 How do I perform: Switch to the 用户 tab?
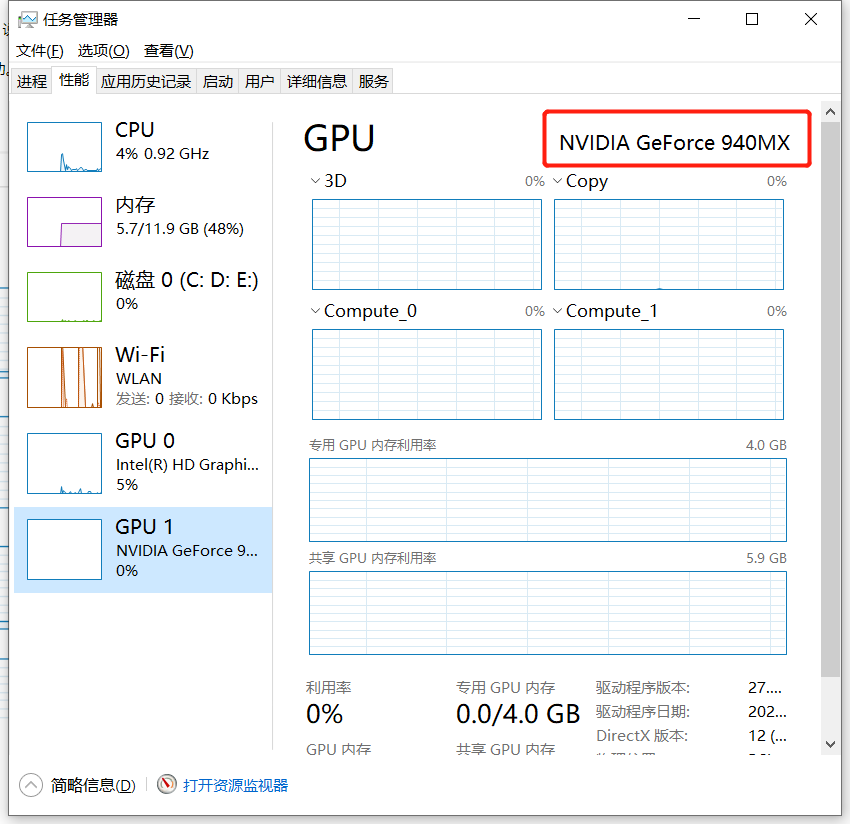tap(260, 81)
